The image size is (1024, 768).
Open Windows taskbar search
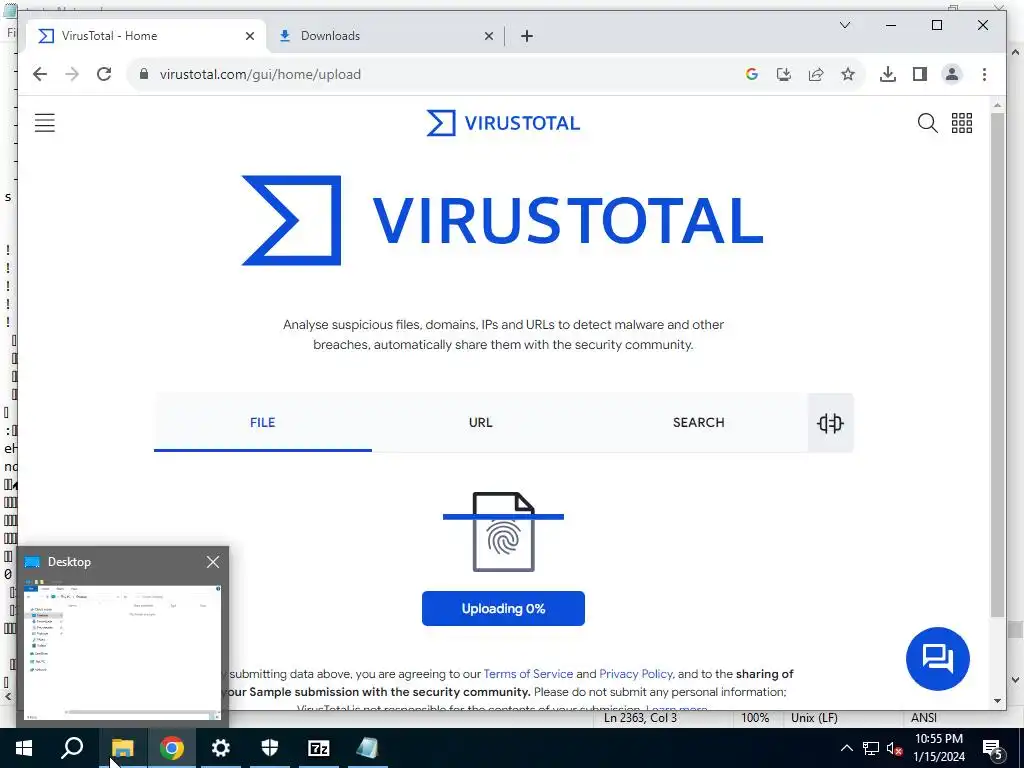pos(72,748)
